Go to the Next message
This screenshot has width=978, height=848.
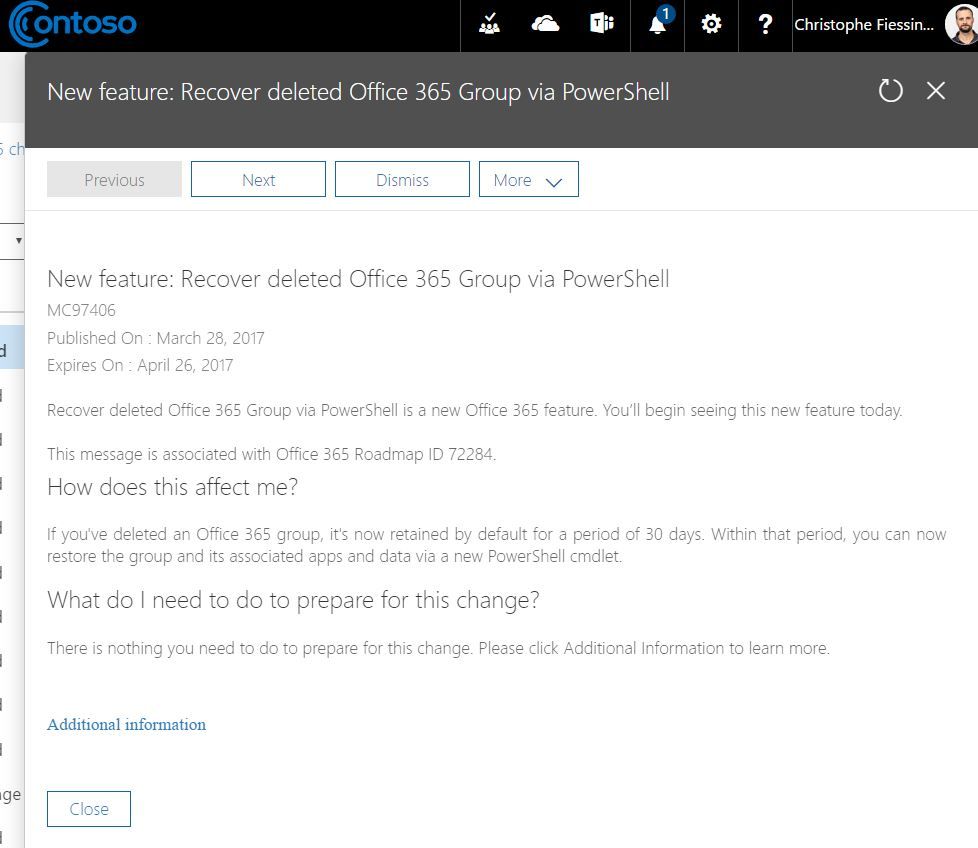(258, 180)
